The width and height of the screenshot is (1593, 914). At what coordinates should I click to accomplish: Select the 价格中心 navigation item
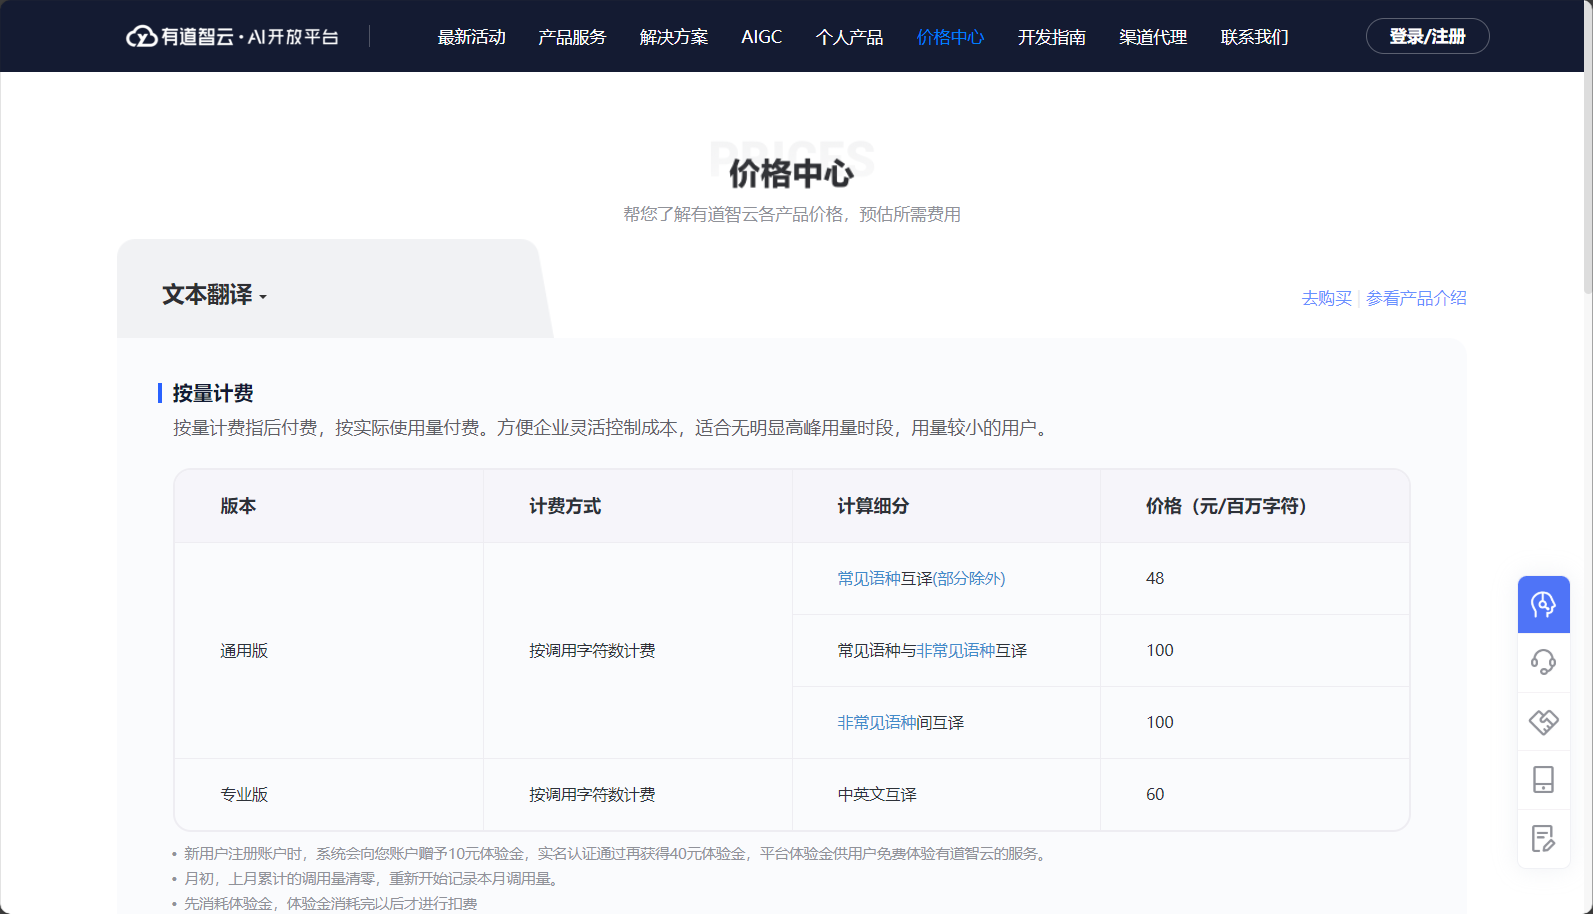(951, 37)
